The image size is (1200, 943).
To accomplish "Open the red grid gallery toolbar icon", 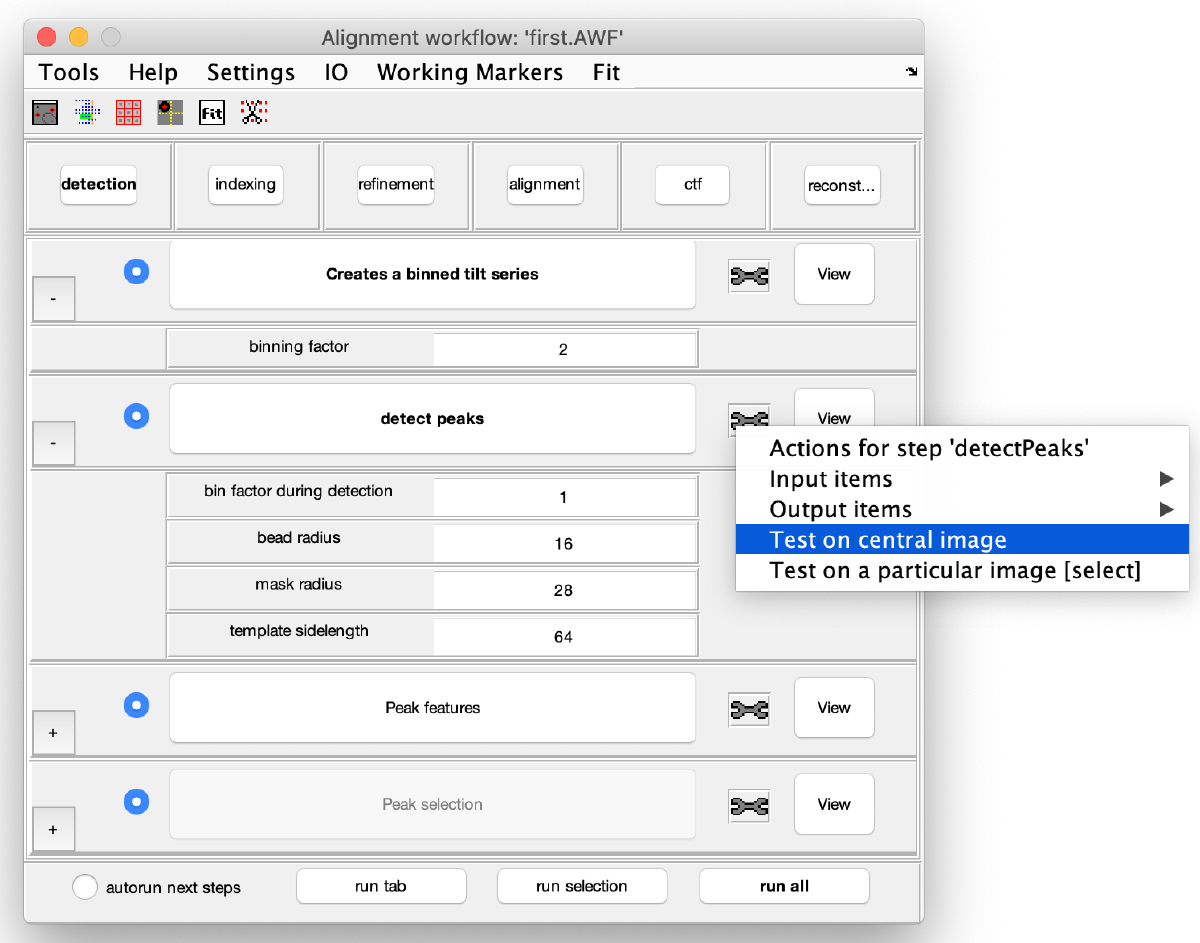I will point(128,112).
